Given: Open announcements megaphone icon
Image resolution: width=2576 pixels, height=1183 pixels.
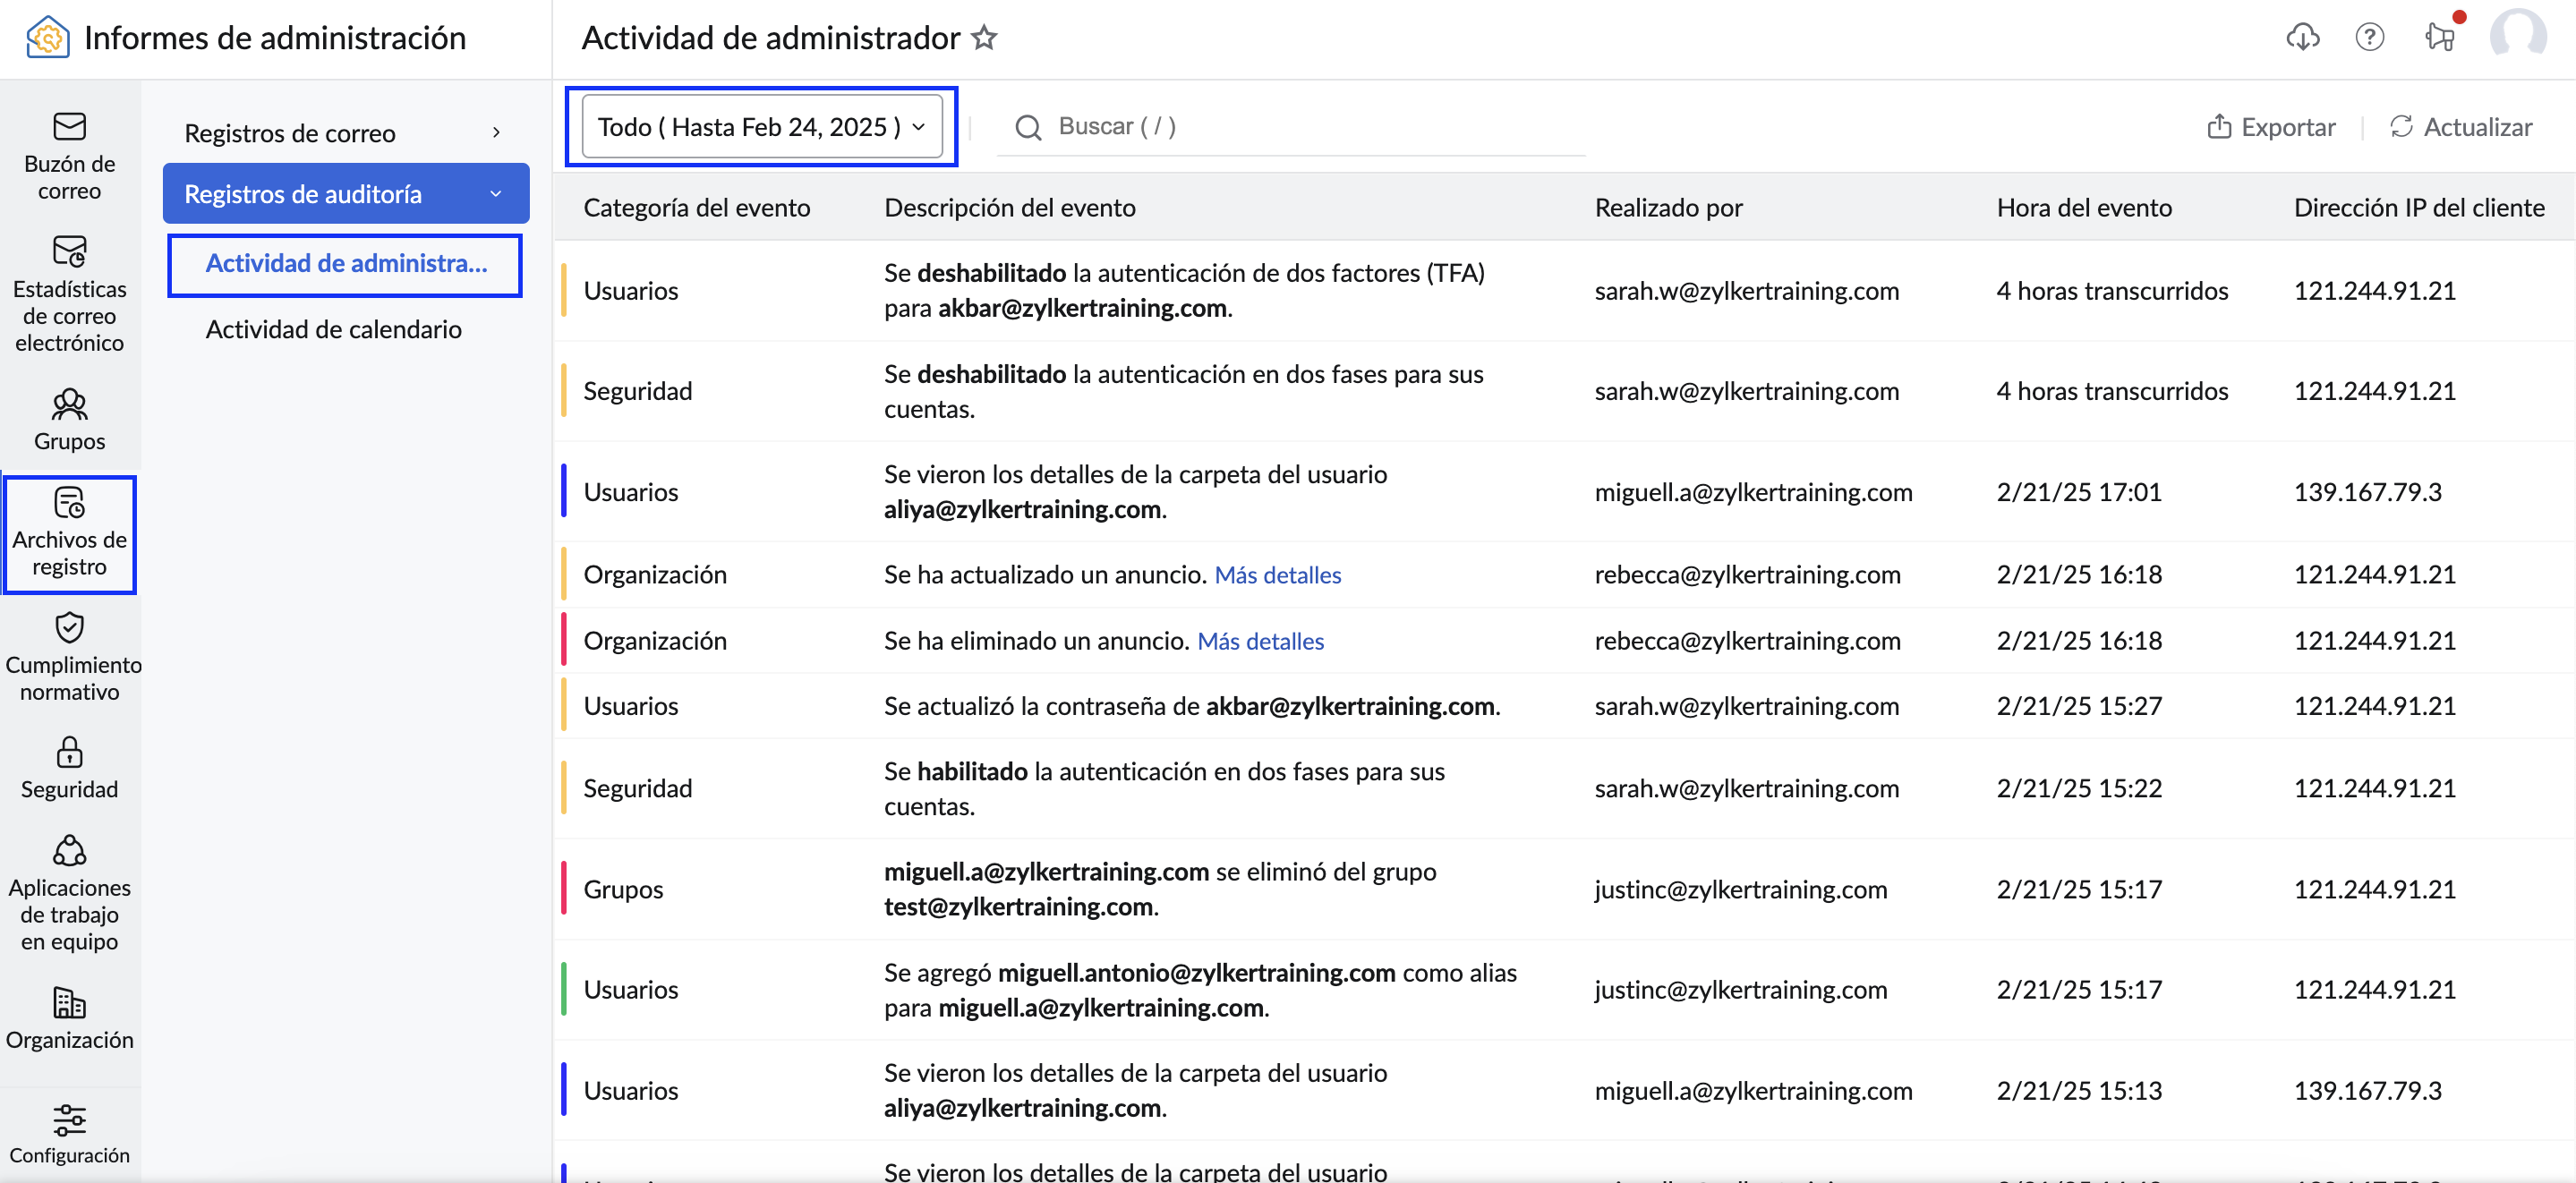Looking at the screenshot, I should click(x=2440, y=38).
